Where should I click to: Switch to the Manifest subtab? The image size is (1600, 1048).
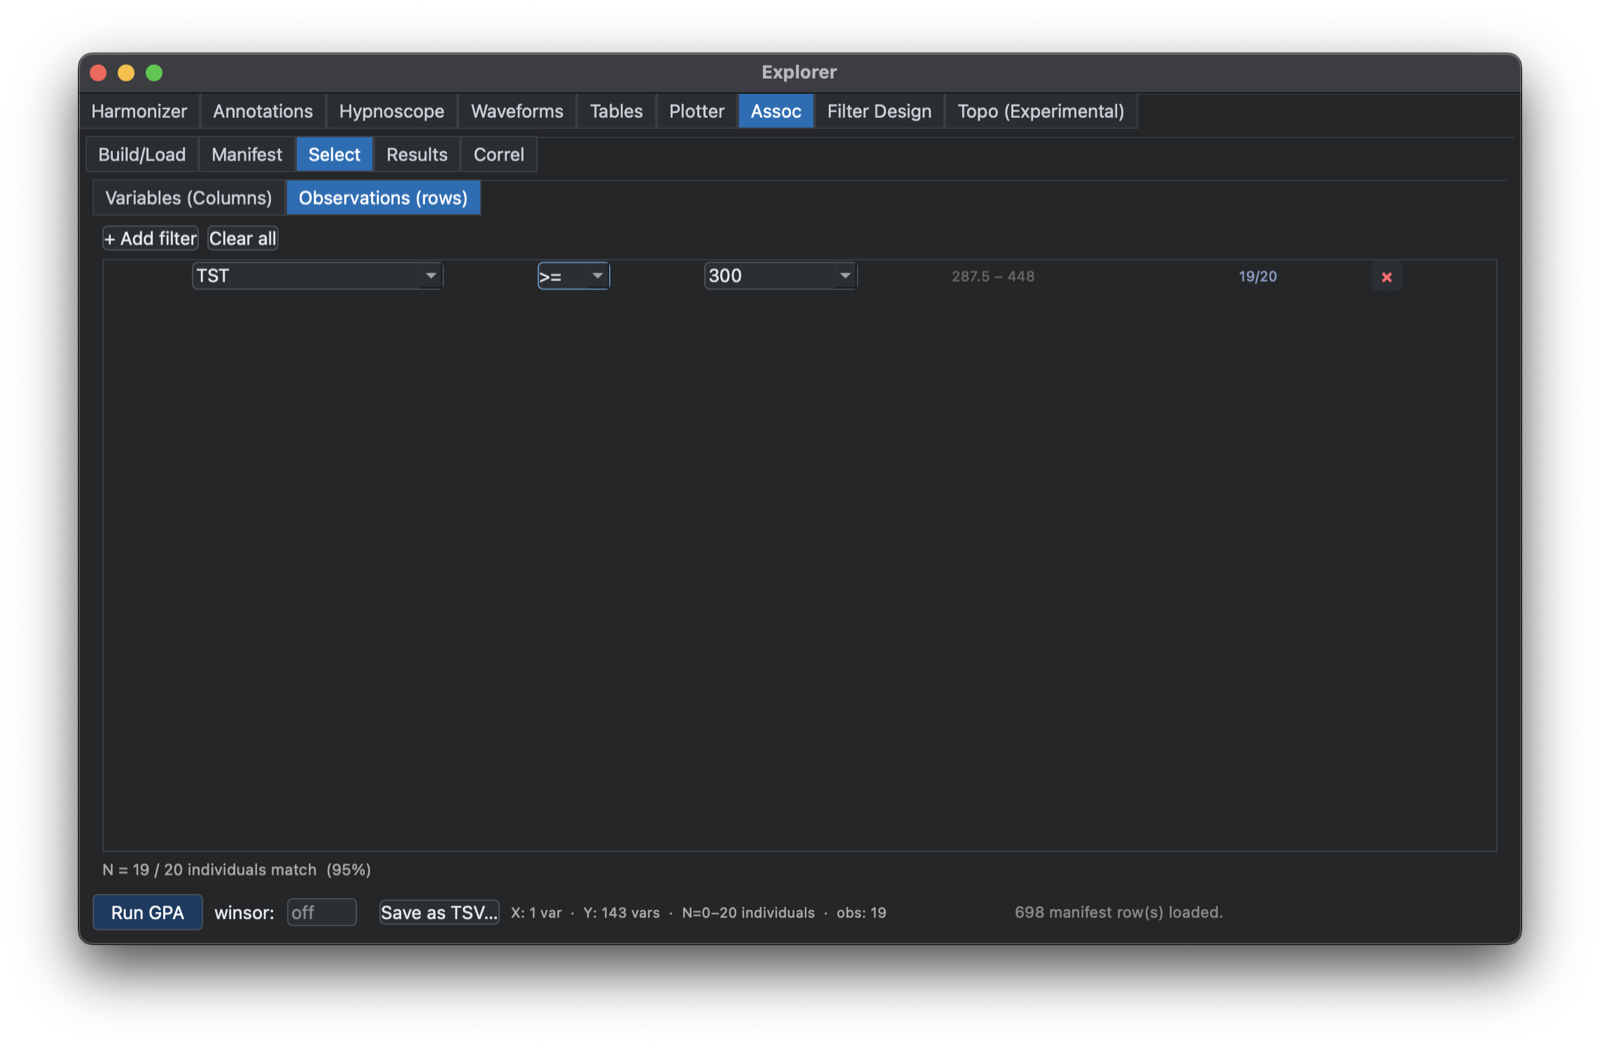tap(247, 155)
